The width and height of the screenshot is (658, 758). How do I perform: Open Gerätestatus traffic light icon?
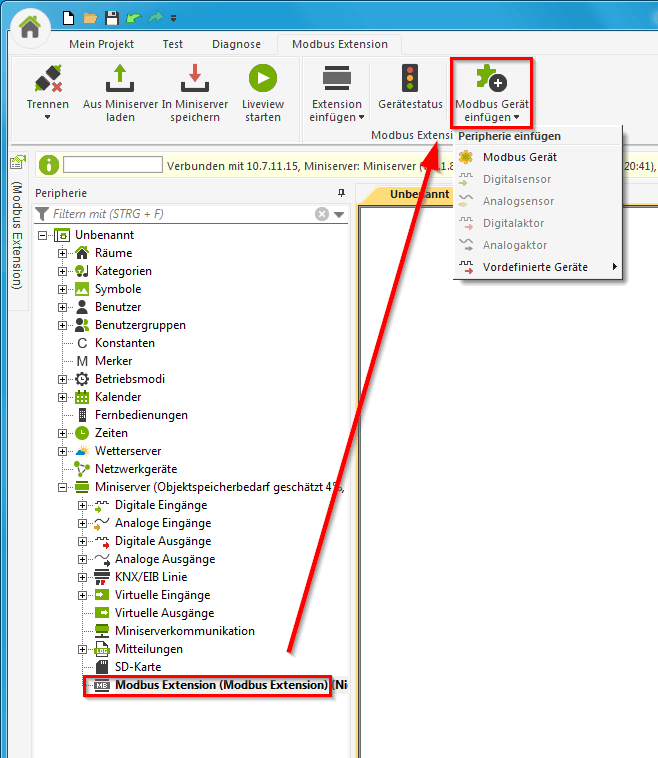pyautogui.click(x=410, y=79)
